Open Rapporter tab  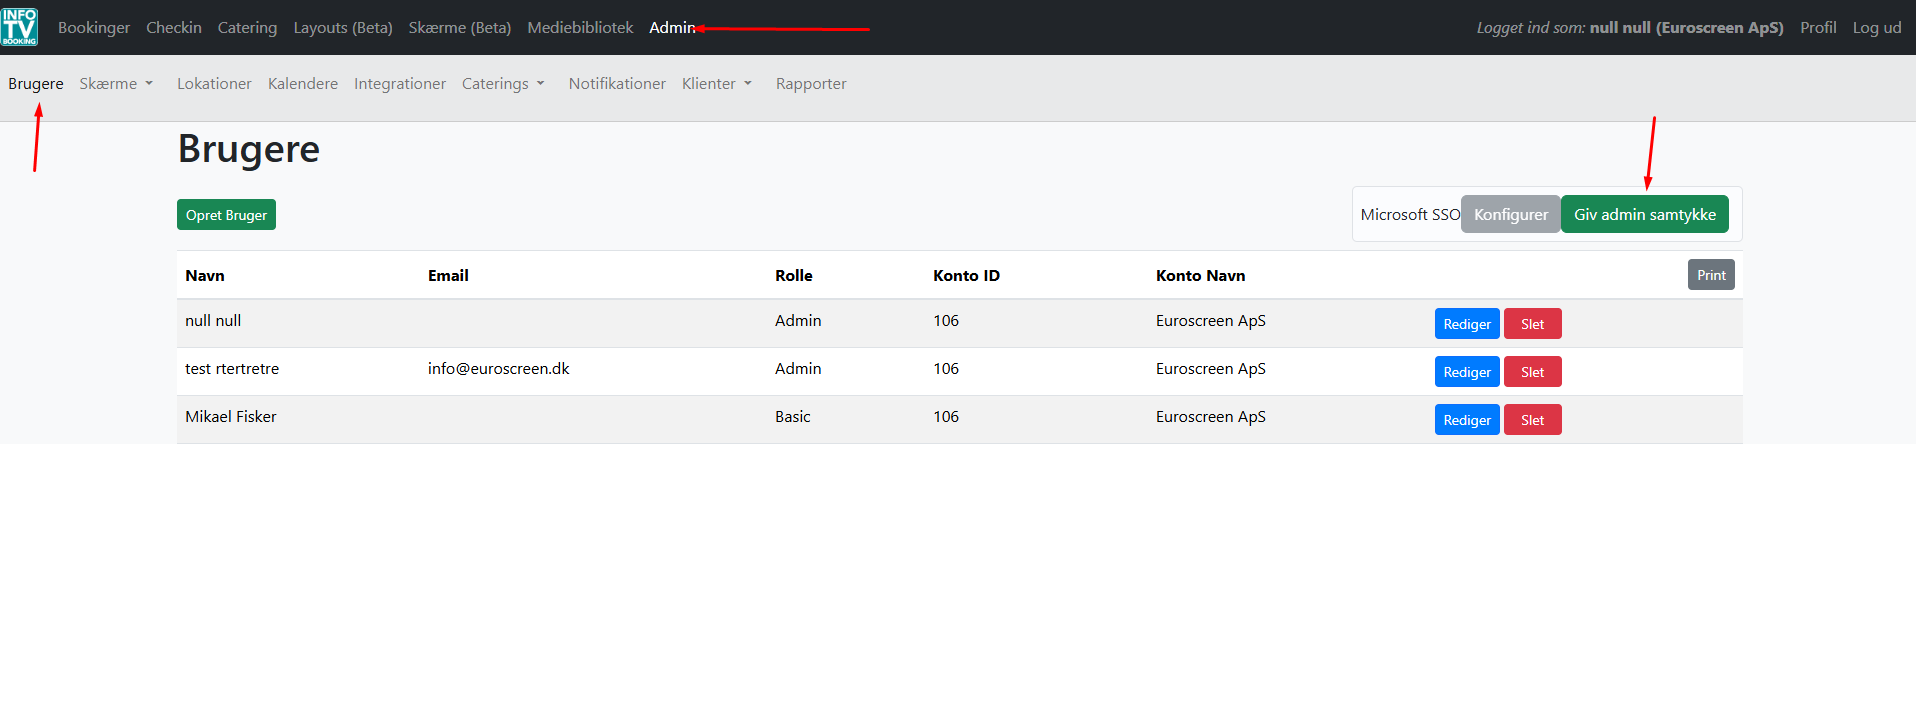tap(811, 84)
